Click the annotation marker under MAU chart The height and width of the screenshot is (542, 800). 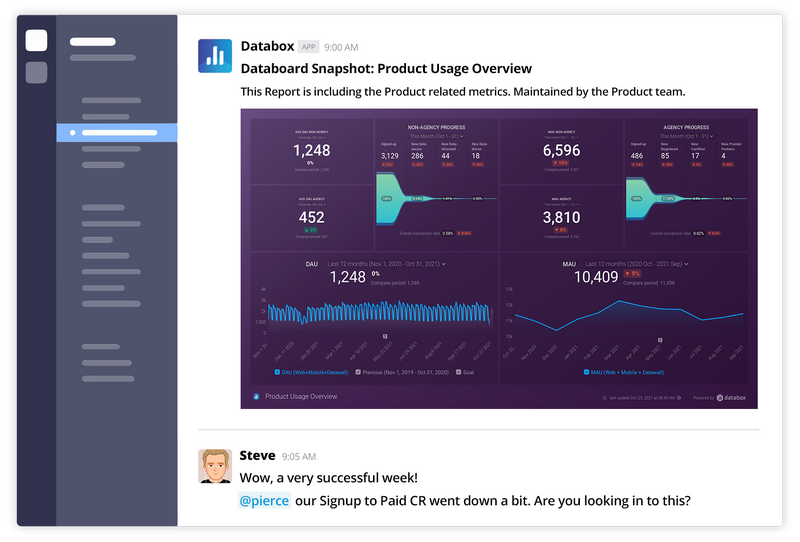coord(660,340)
